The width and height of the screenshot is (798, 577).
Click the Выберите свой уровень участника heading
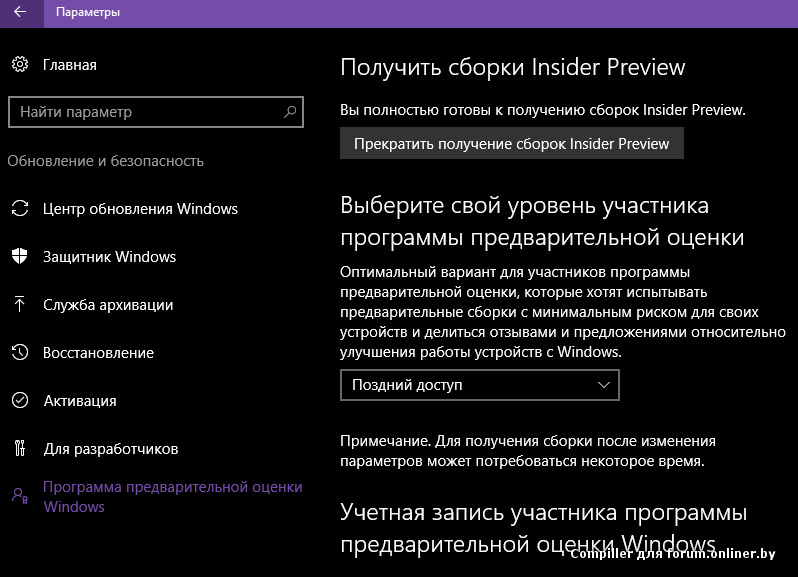tap(543, 221)
